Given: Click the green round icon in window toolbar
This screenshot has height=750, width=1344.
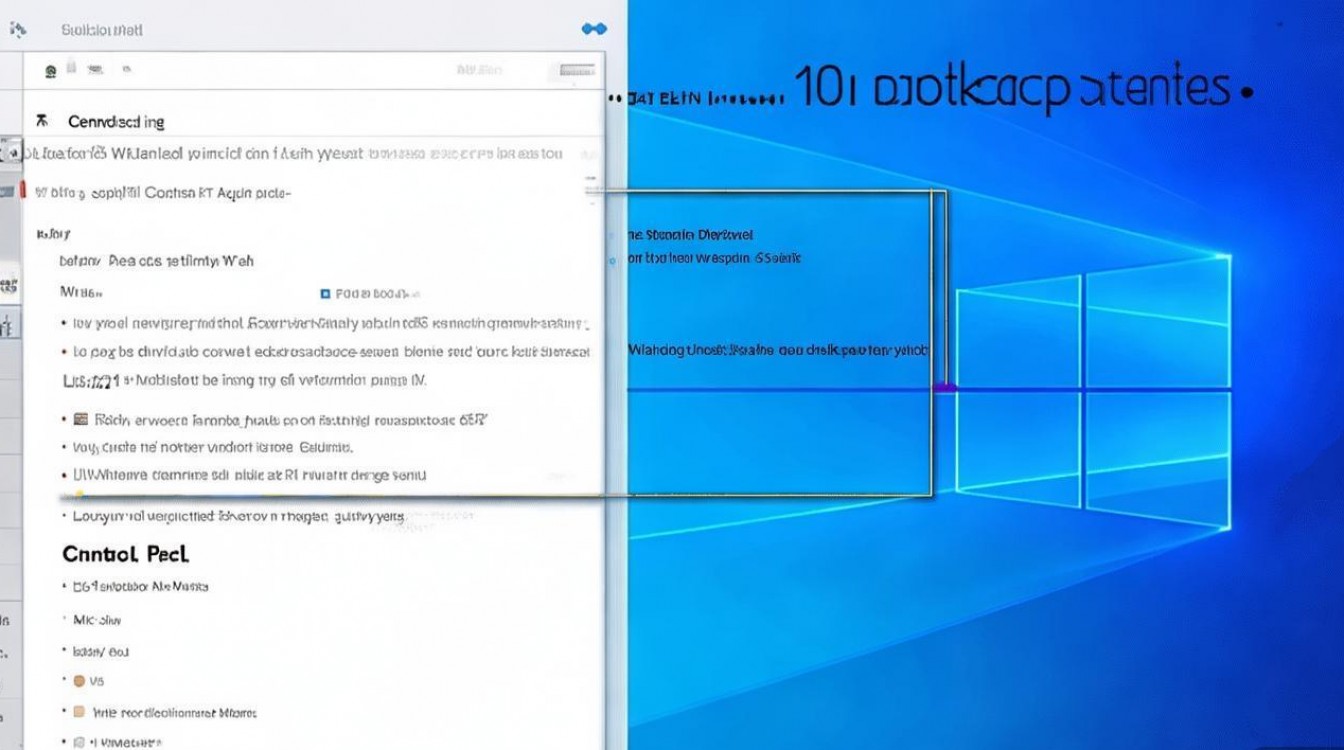Looking at the screenshot, I should pos(50,71).
